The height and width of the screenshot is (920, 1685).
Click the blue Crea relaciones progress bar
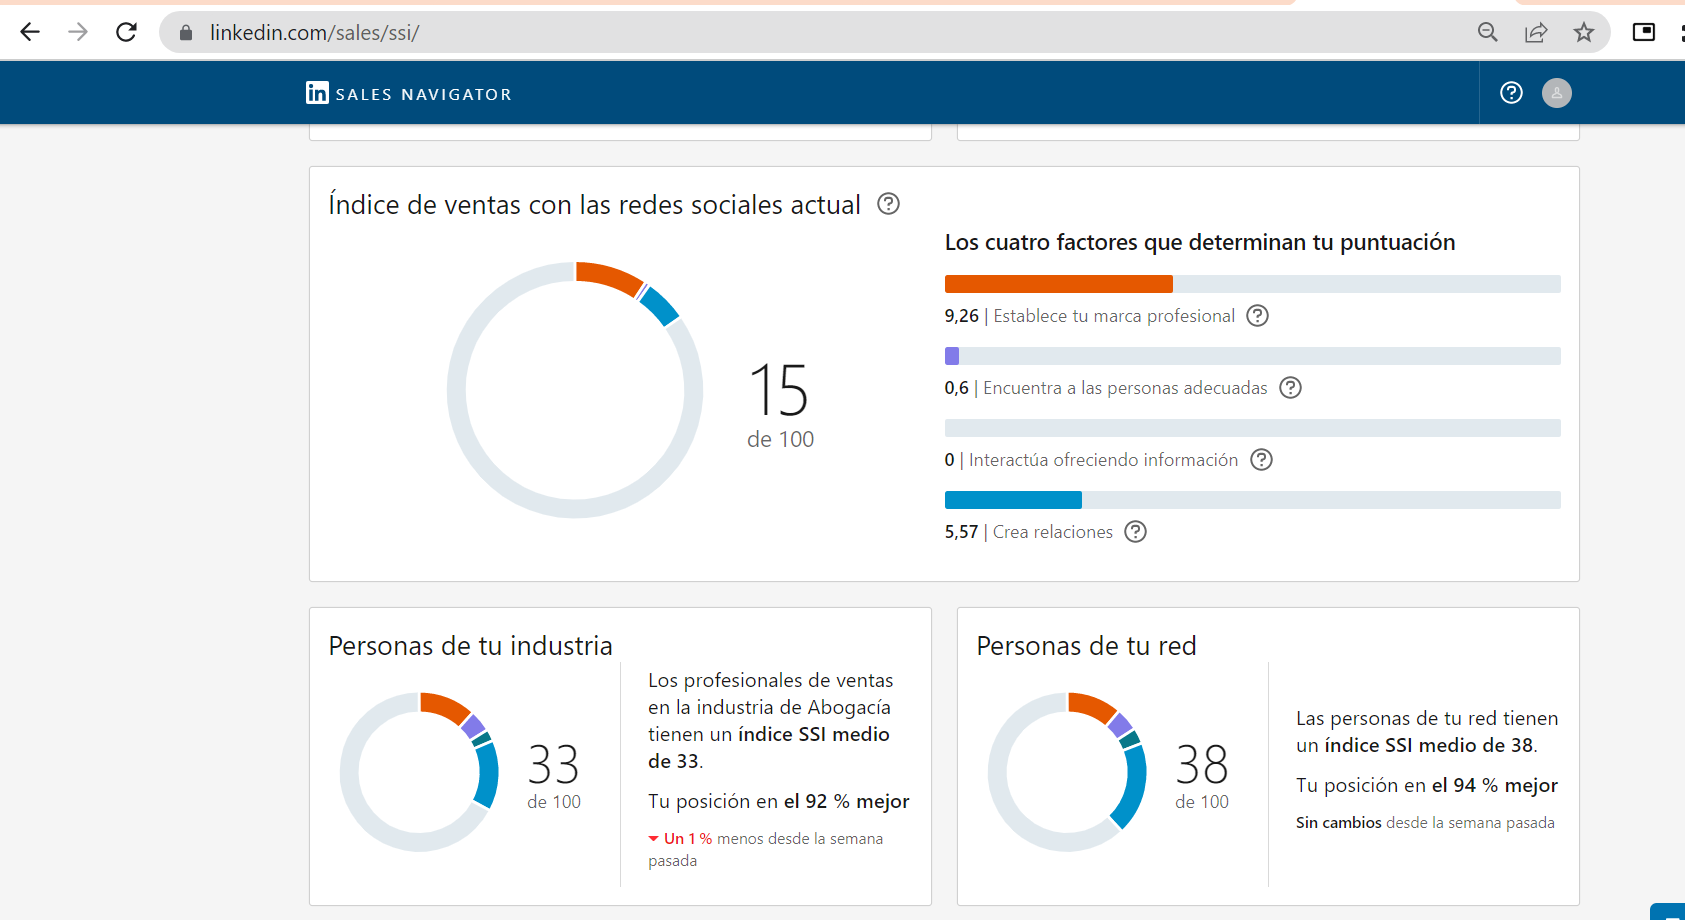pos(1013,500)
